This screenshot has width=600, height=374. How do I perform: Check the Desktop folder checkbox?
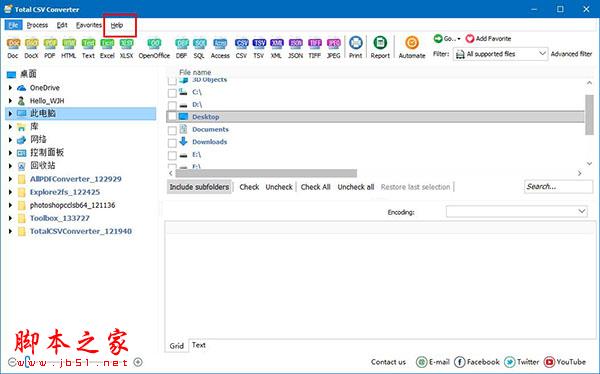coord(172,117)
